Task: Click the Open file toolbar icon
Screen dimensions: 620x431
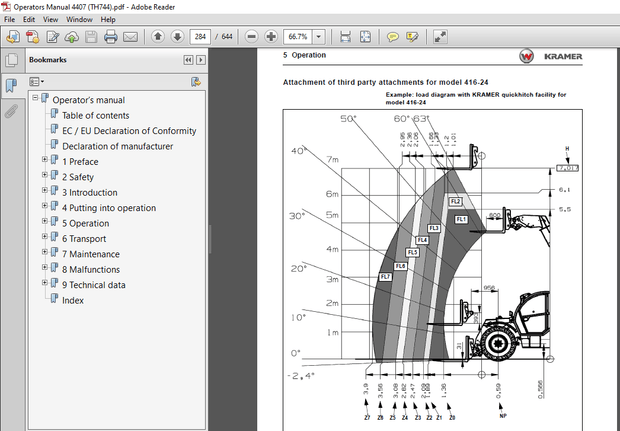Action: coord(13,37)
